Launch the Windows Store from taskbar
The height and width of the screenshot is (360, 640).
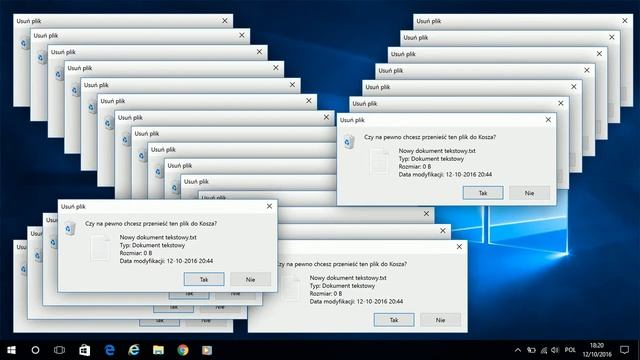[84, 350]
